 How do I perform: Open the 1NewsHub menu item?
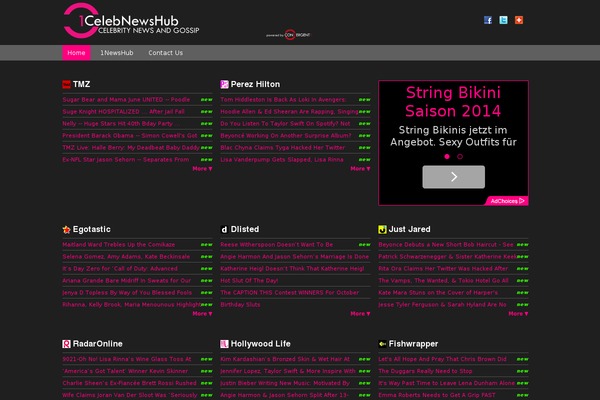(117, 53)
